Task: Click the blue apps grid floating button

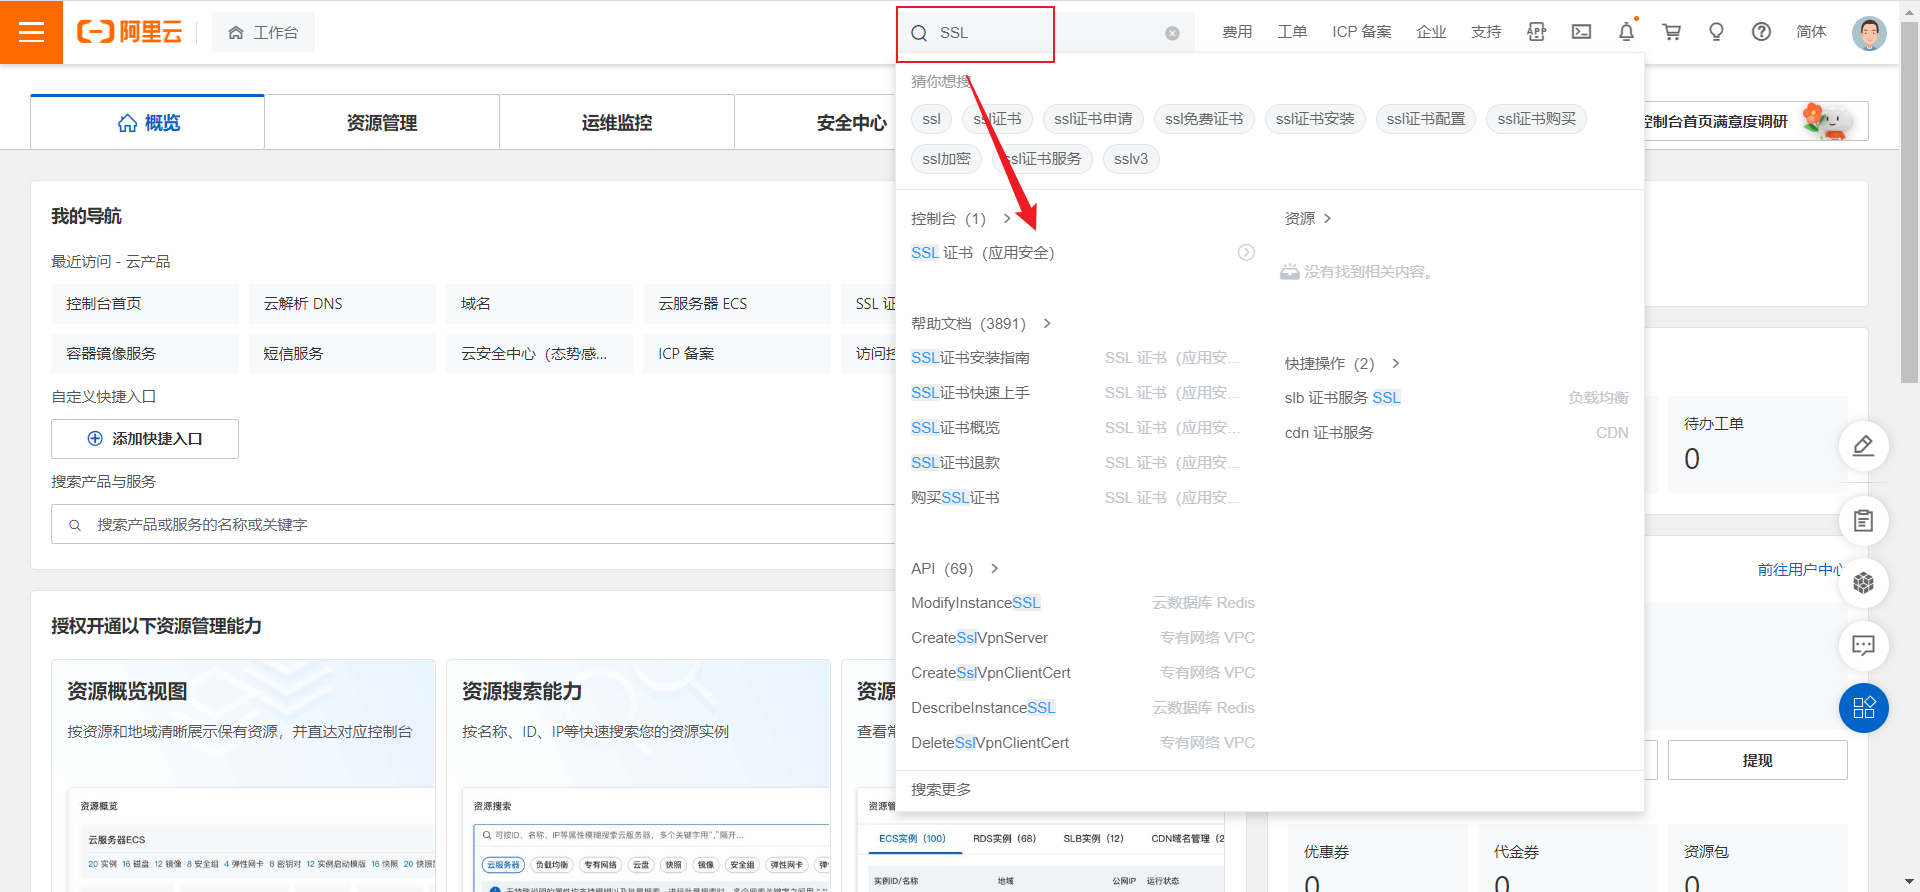Action: click(1863, 708)
